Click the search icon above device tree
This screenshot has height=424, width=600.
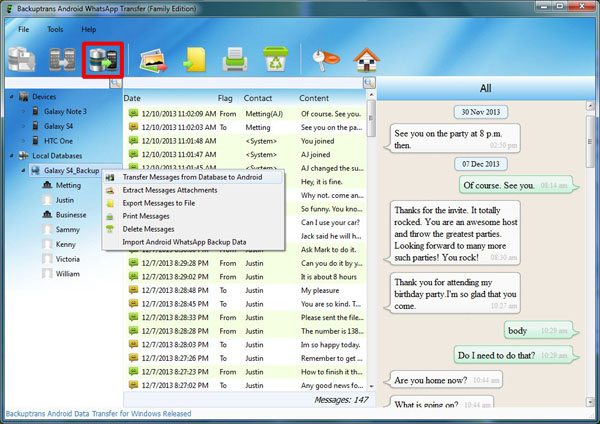tap(116, 83)
